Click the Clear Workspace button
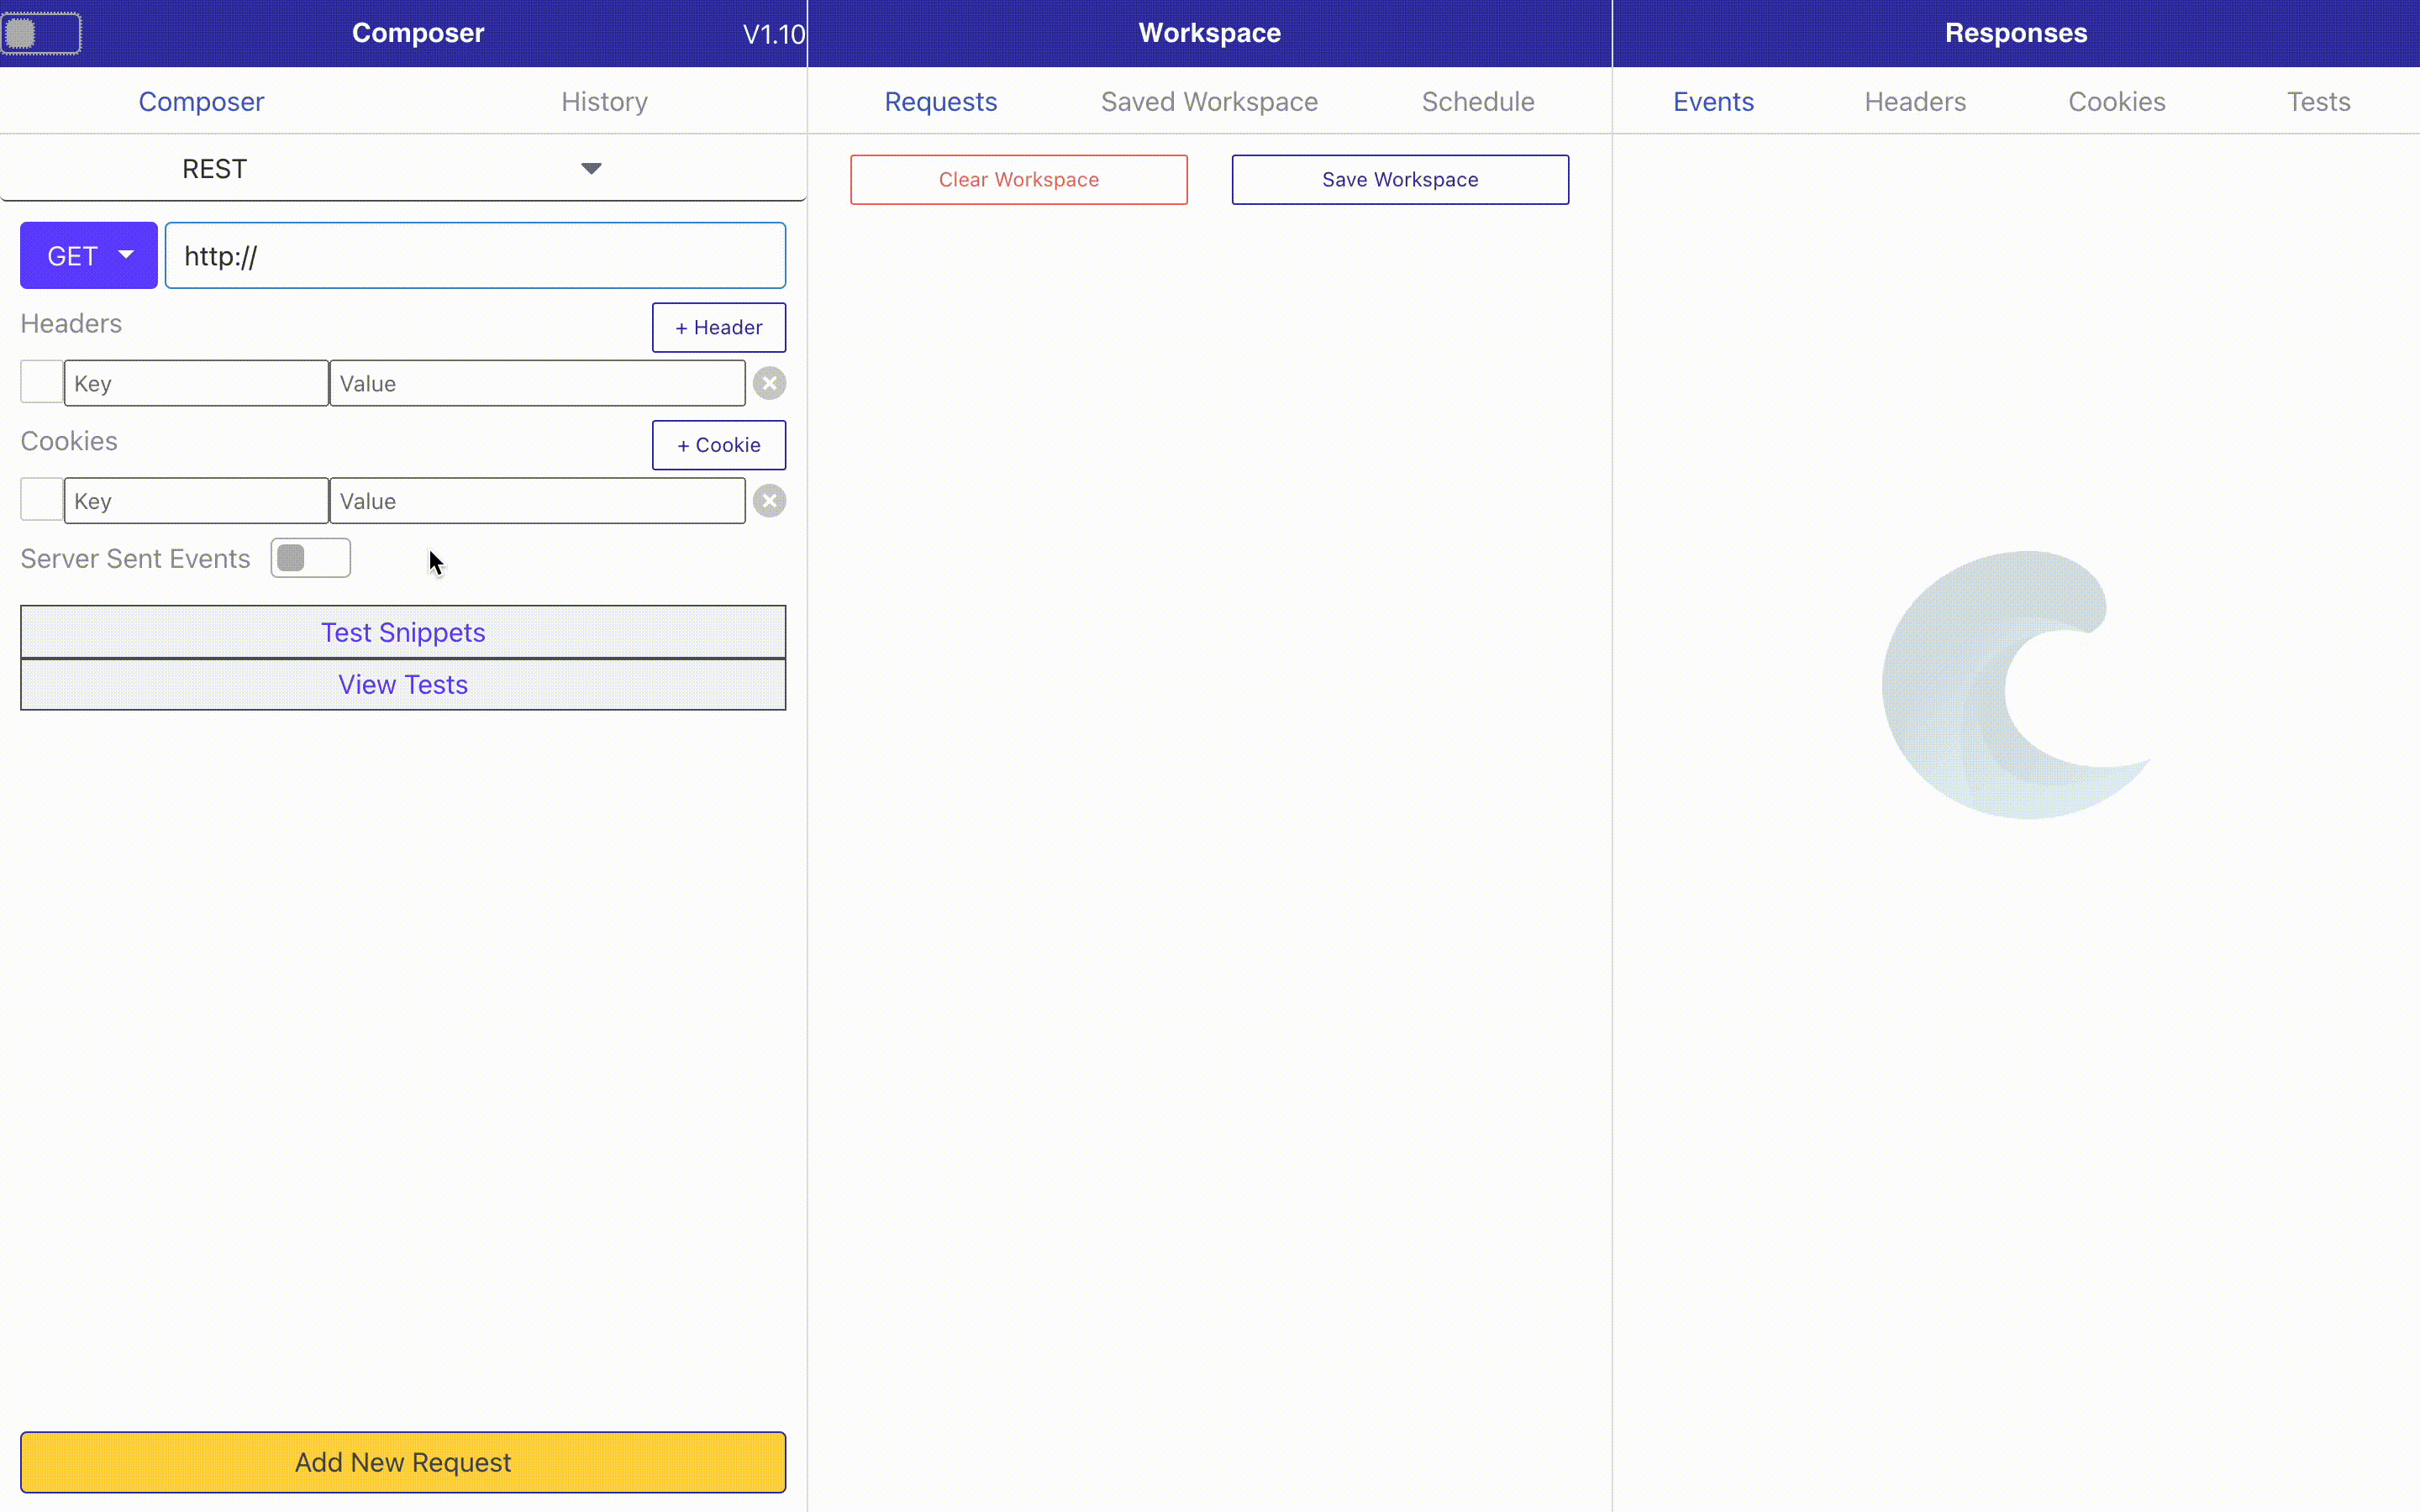The width and height of the screenshot is (2420, 1512). point(1018,179)
